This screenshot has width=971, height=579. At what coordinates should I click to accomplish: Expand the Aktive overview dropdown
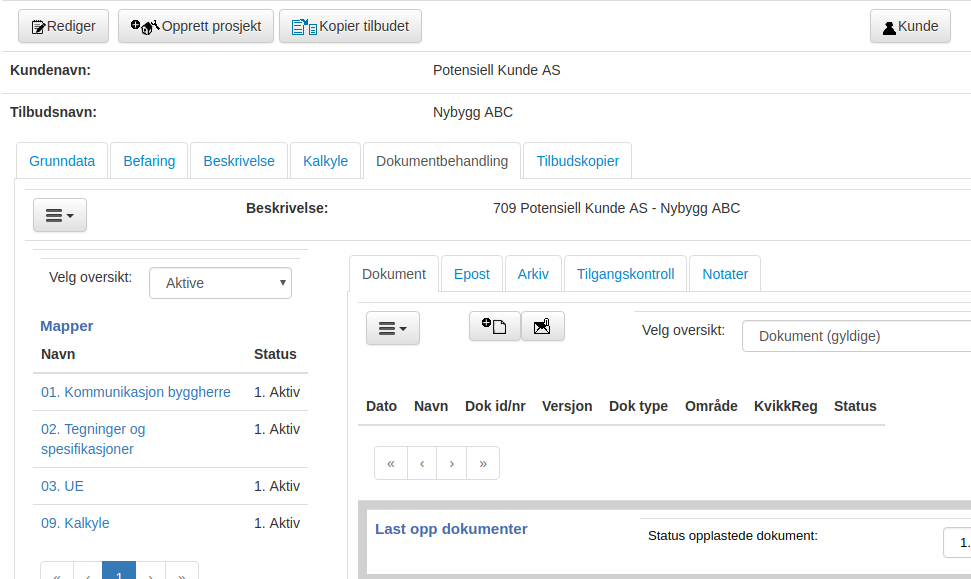(x=220, y=283)
